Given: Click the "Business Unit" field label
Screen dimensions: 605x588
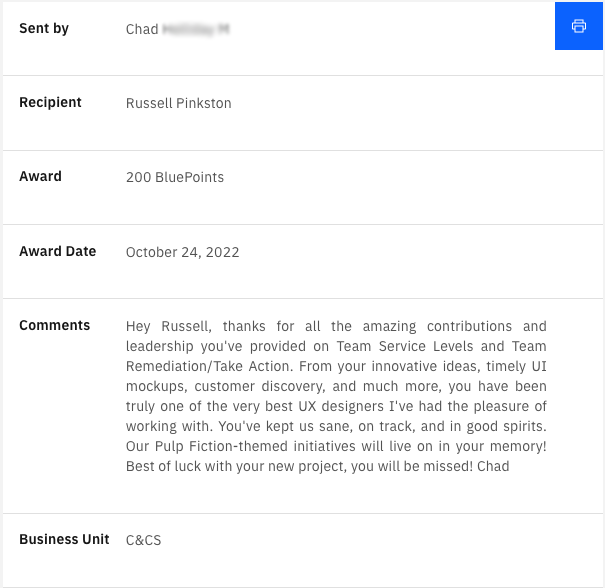Looking at the screenshot, I should click(63, 539).
